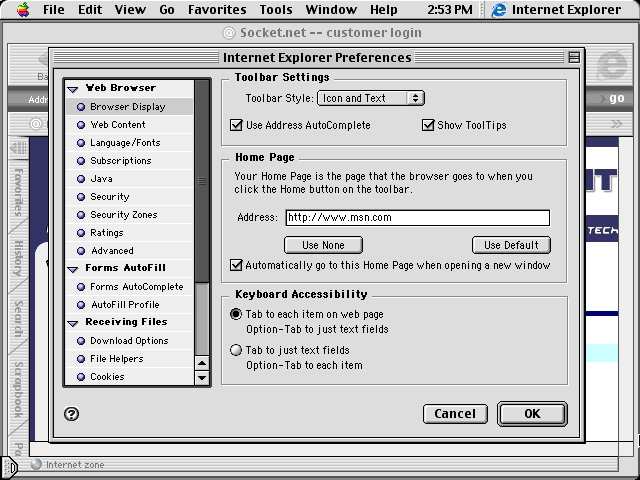Screen dimensions: 640x480
Task: Open the View menu
Action: (130, 9)
